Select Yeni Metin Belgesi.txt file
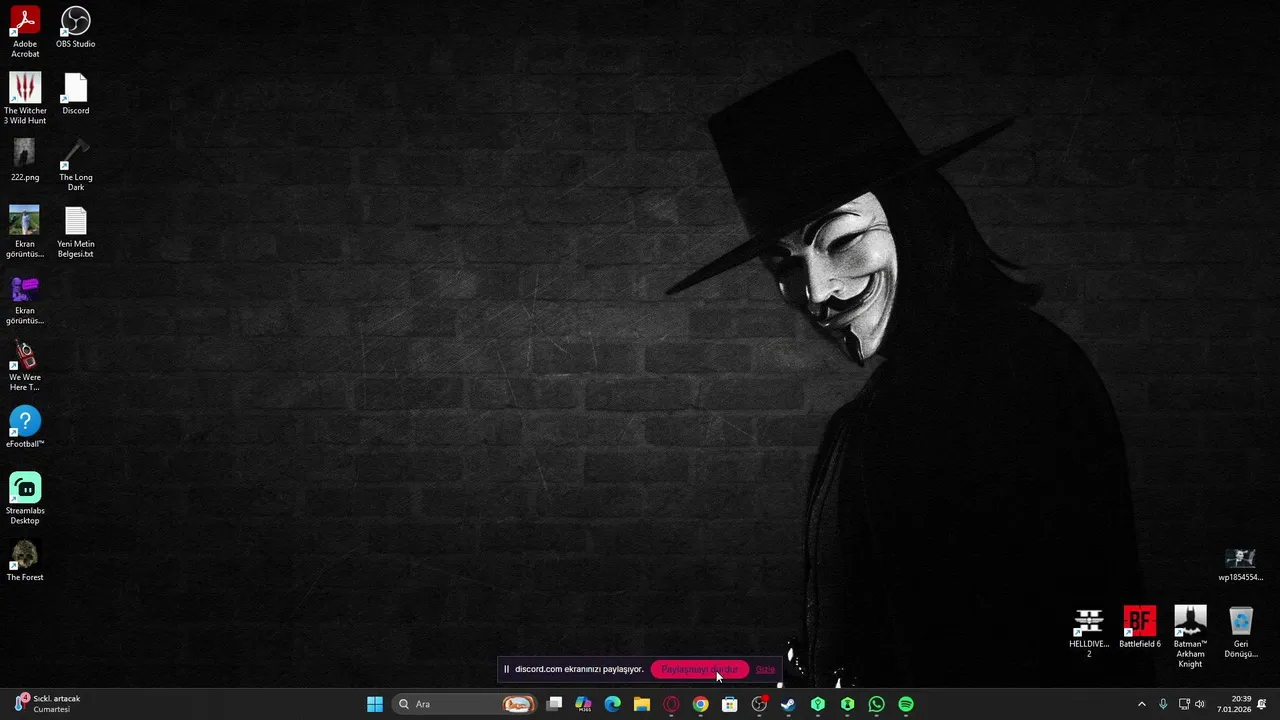 click(x=76, y=232)
